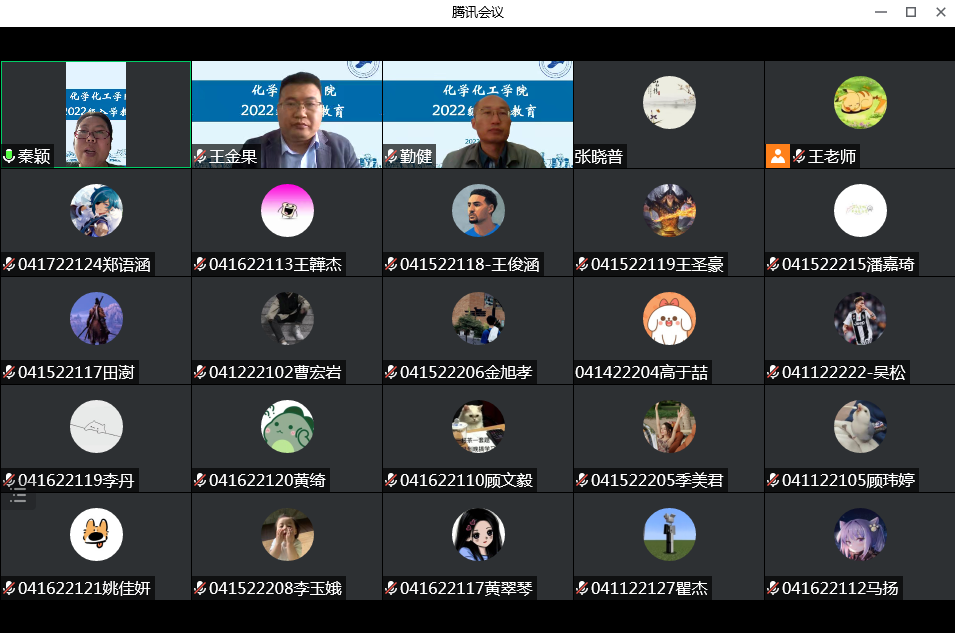Open the list icon at the left edge
Screen dimensions: 955x633
pos(18,495)
